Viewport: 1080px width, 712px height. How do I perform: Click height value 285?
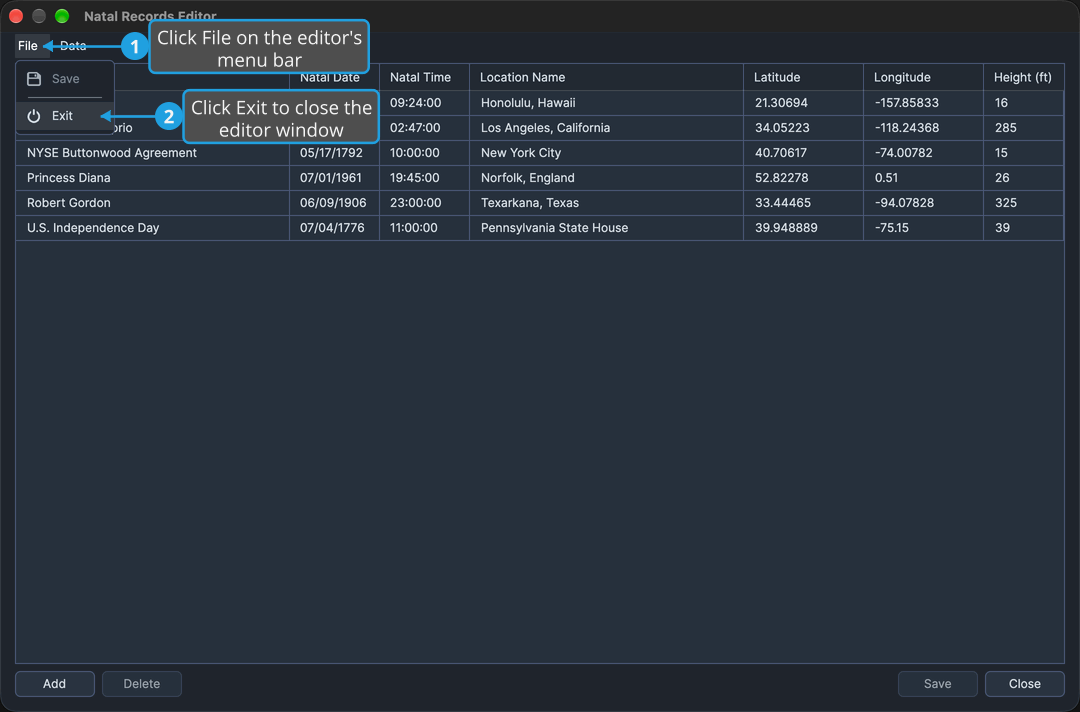tap(1024, 127)
